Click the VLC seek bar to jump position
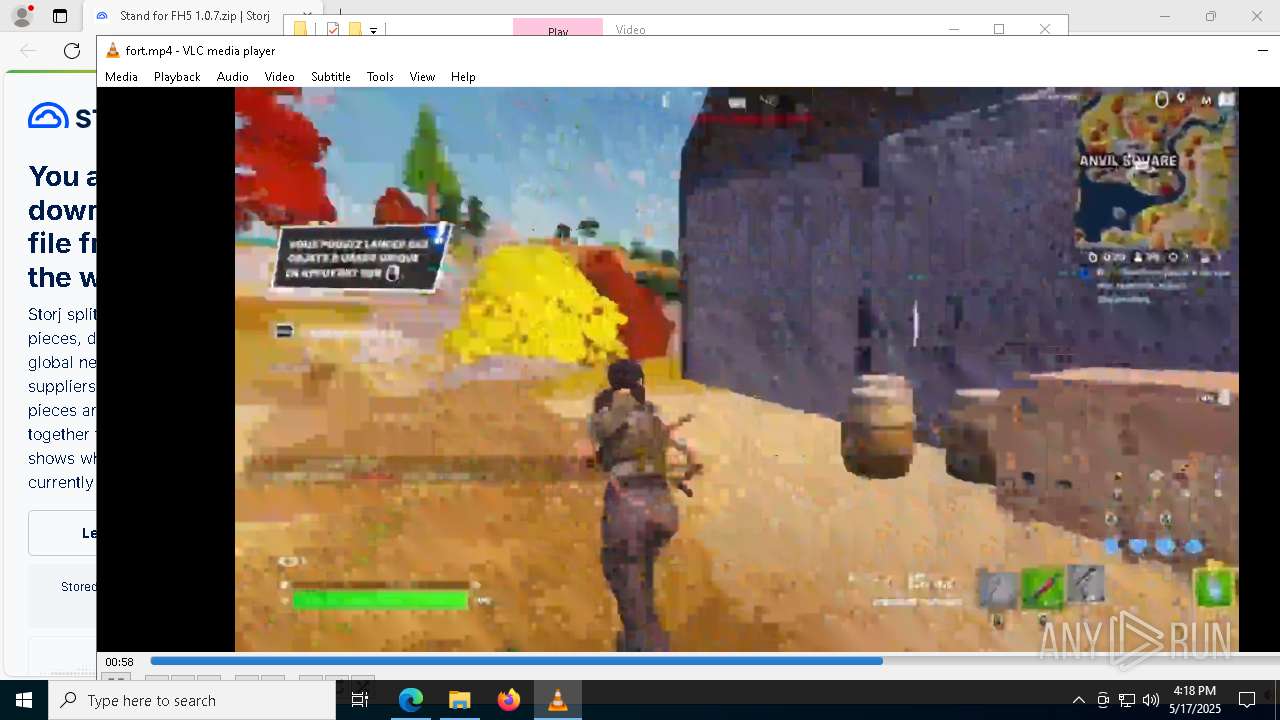 coord(715,661)
